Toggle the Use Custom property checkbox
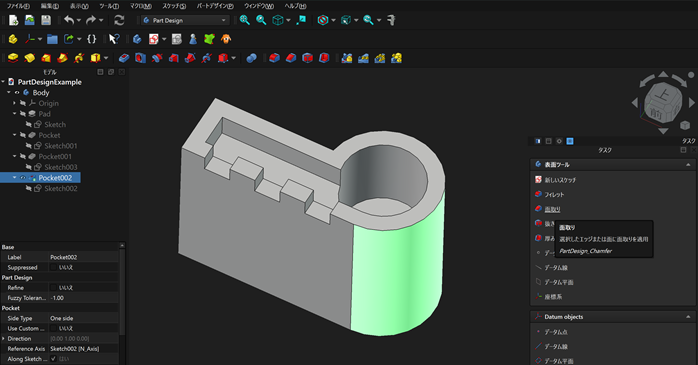Image resolution: width=698 pixels, height=365 pixels. (x=53, y=328)
